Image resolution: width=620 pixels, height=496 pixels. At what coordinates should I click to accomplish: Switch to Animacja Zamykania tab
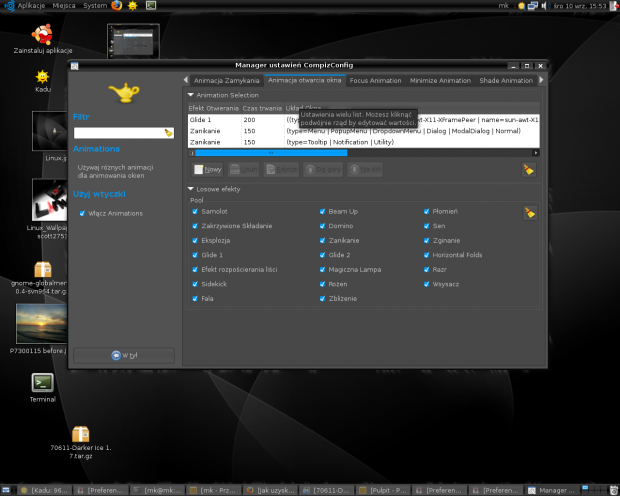226,80
